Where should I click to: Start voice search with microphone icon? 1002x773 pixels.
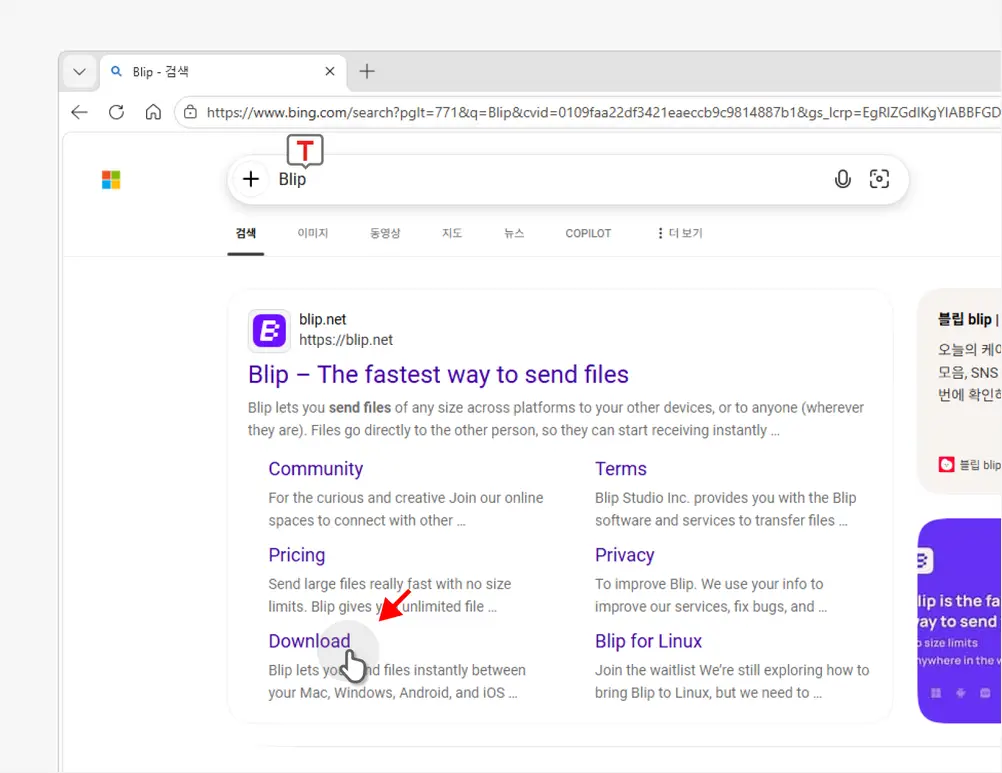pos(843,179)
